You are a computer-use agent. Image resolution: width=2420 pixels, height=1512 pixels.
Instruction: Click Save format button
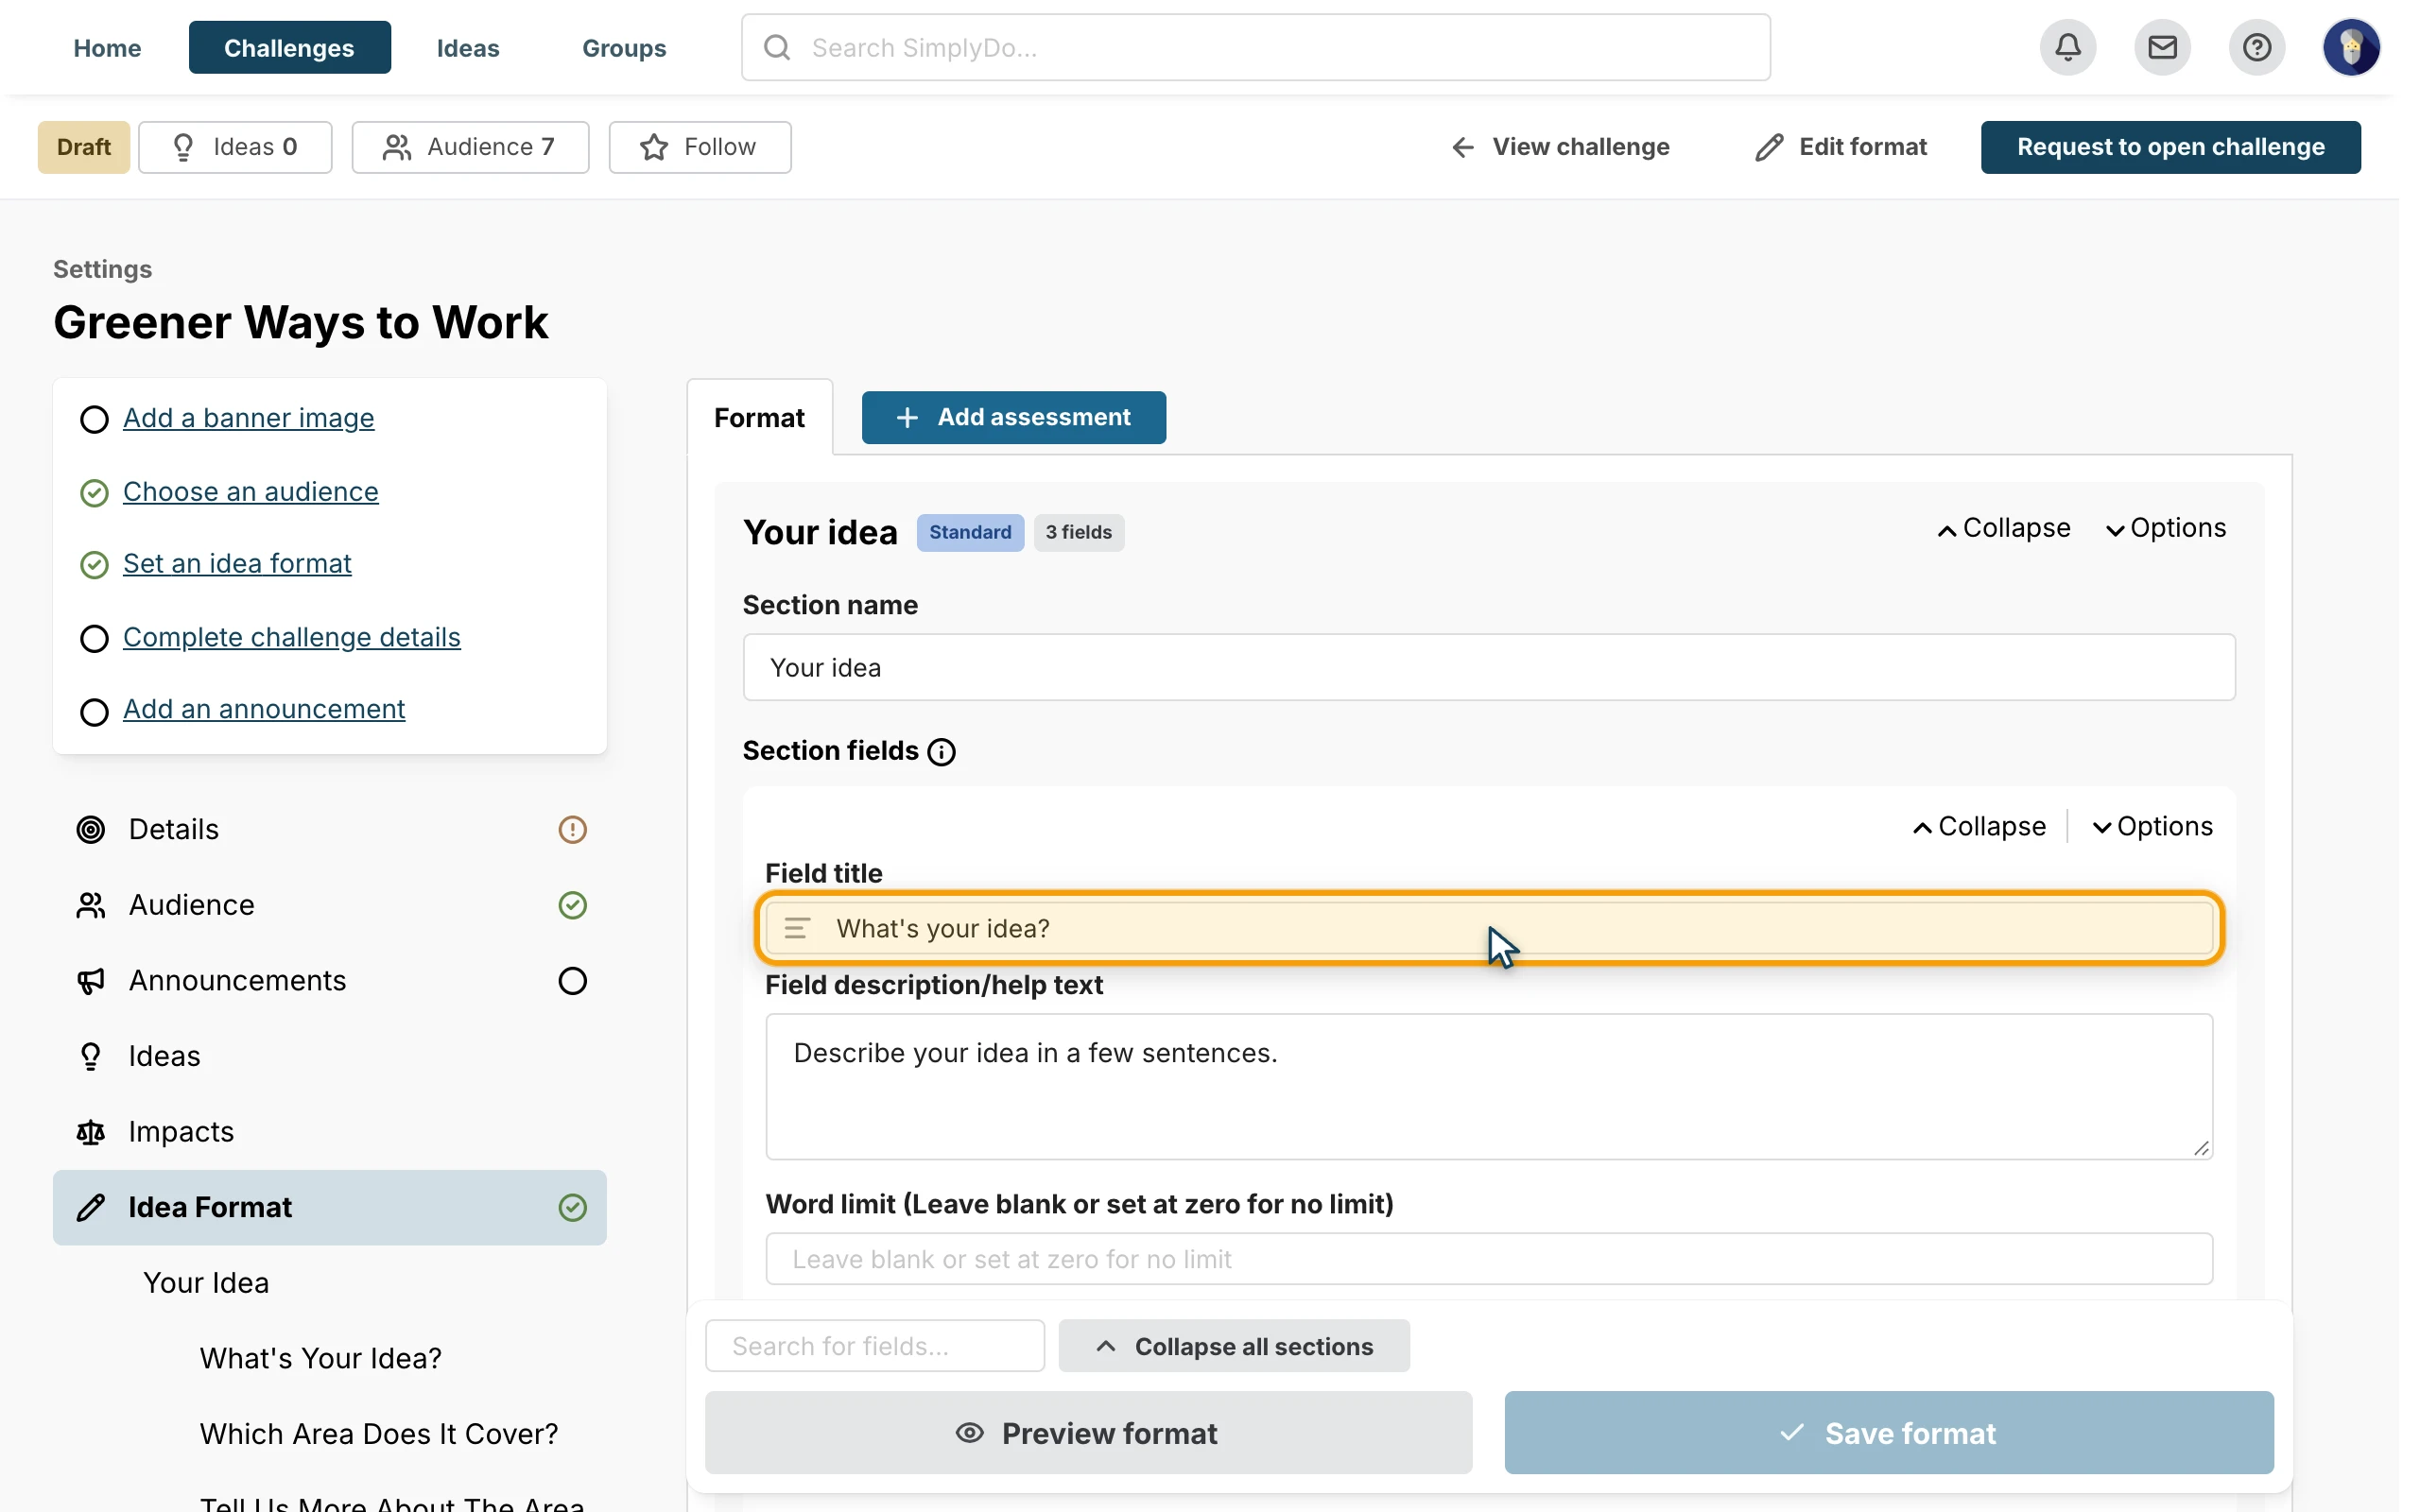[1889, 1432]
